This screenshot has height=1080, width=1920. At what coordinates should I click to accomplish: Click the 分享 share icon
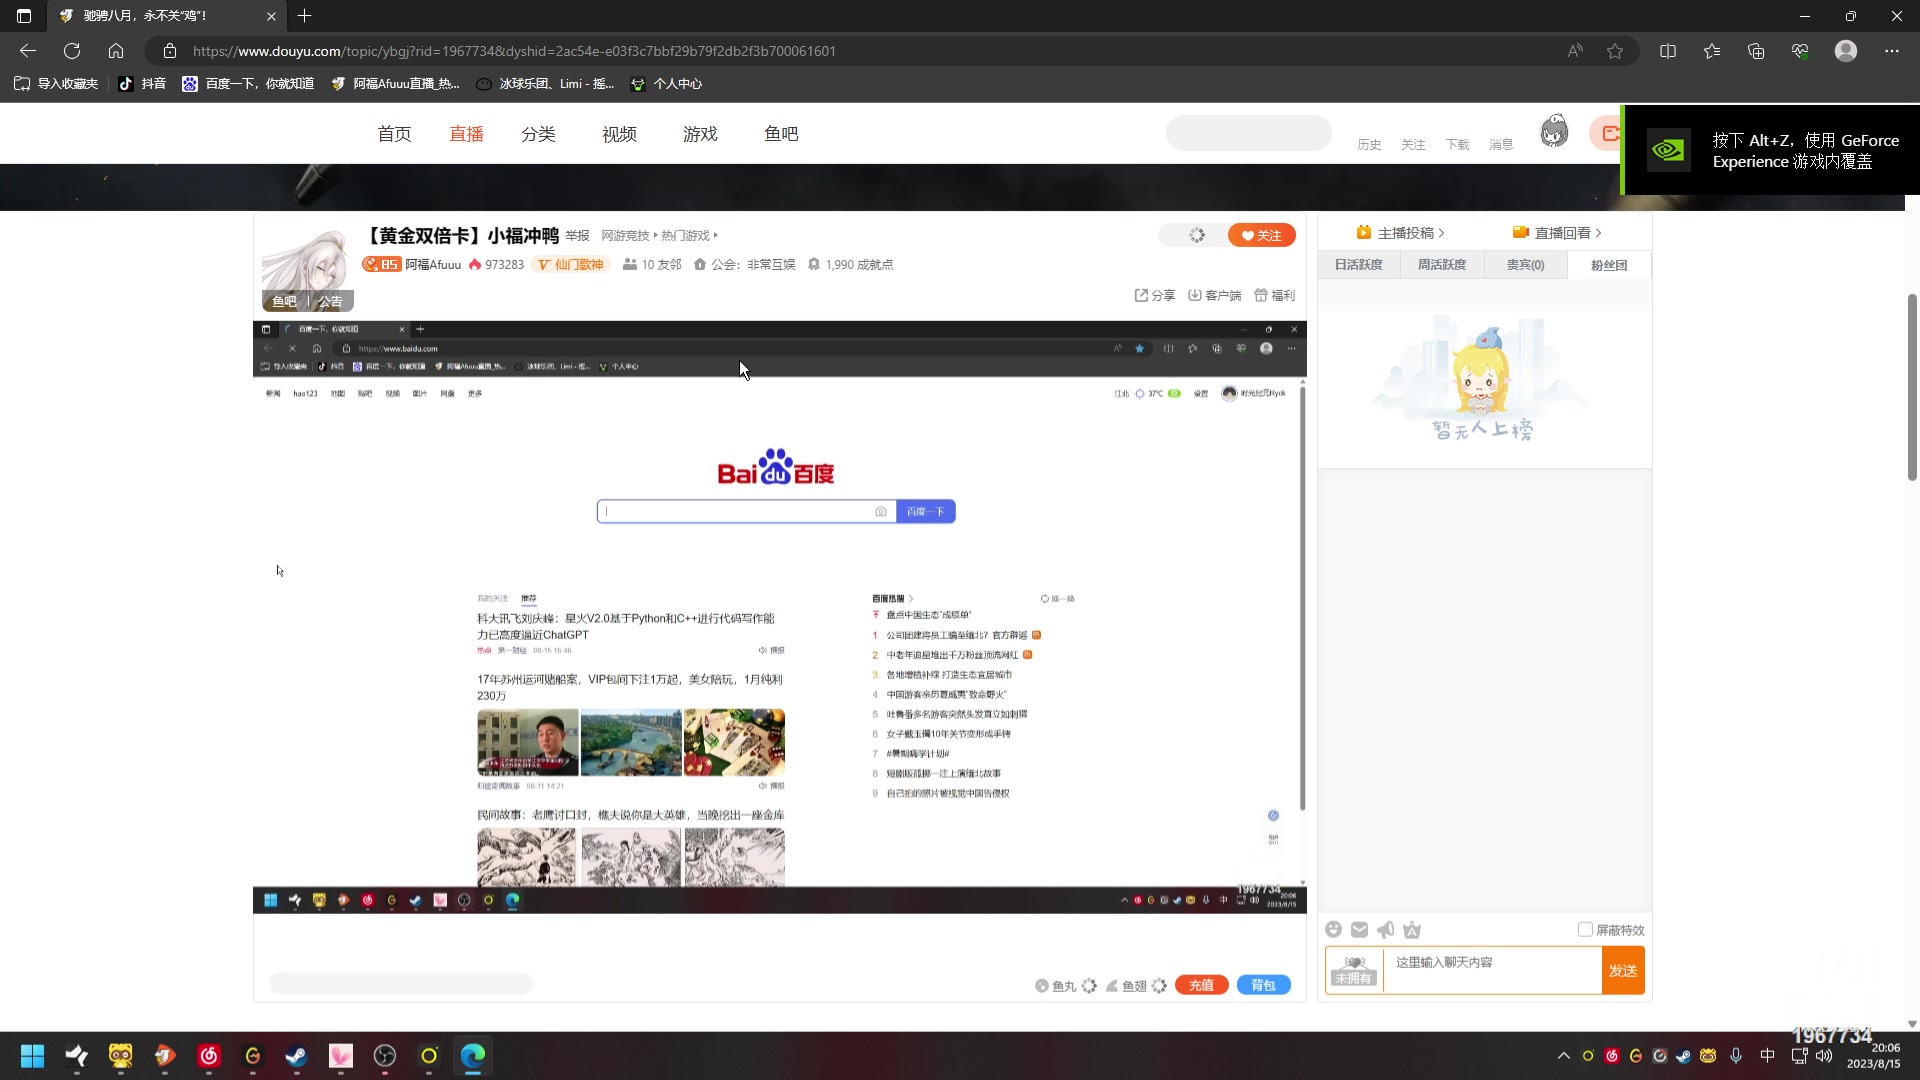click(x=1155, y=295)
